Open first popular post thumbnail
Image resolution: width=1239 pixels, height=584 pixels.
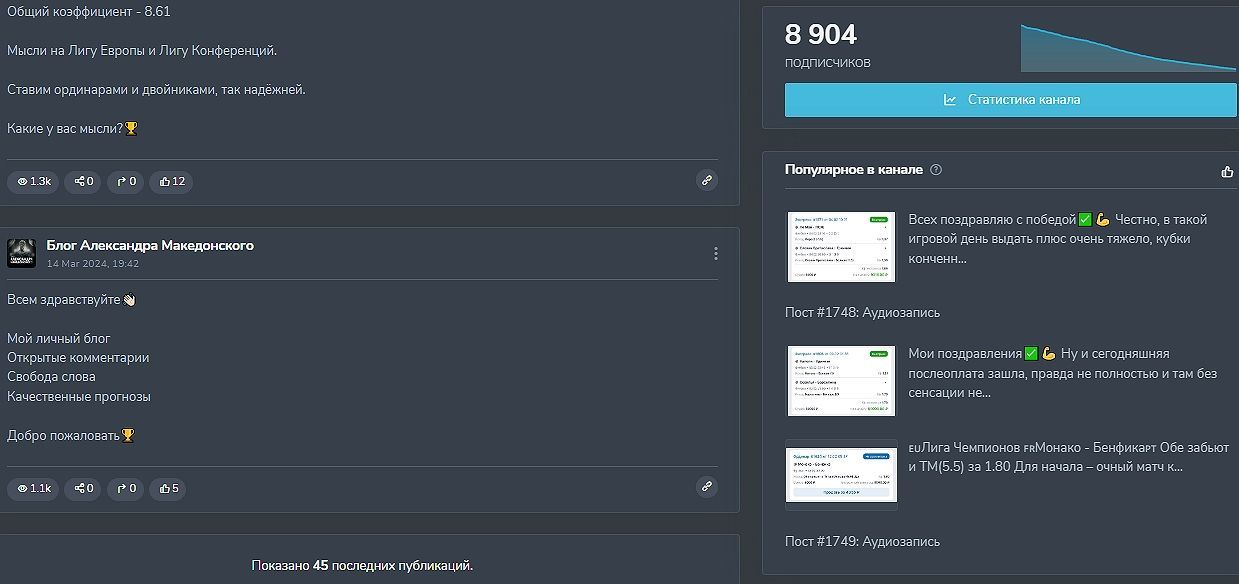[841, 246]
